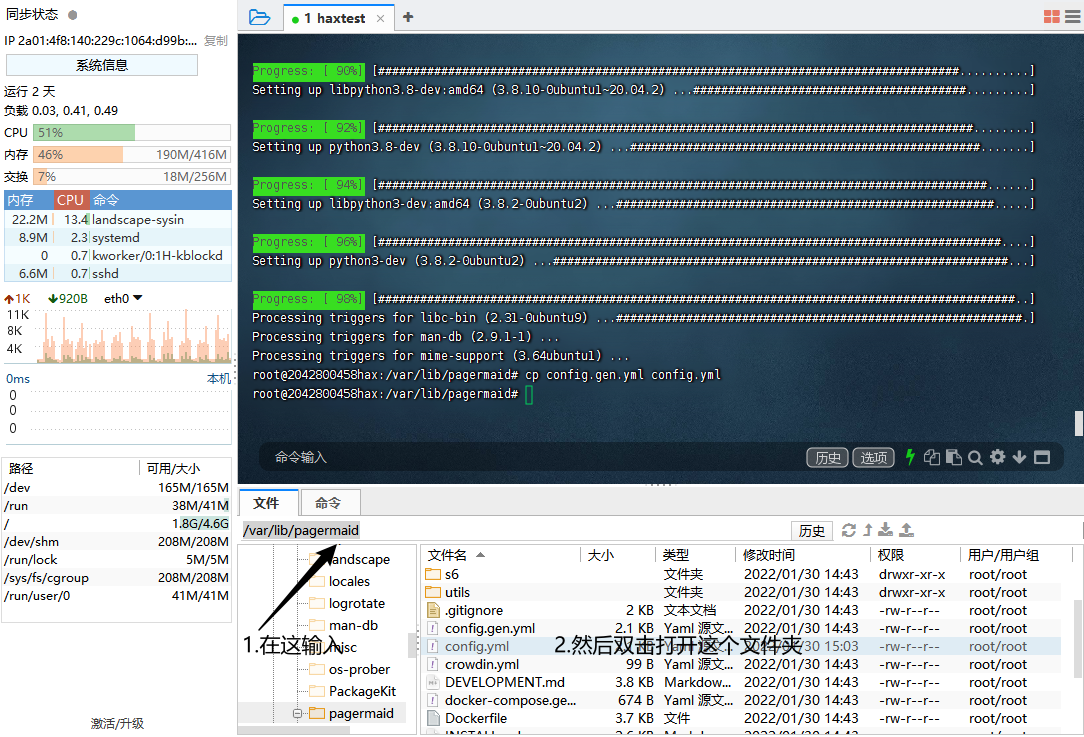1084x737 pixels.
Task: Sort processes by 内存 column
Action: tap(29, 200)
